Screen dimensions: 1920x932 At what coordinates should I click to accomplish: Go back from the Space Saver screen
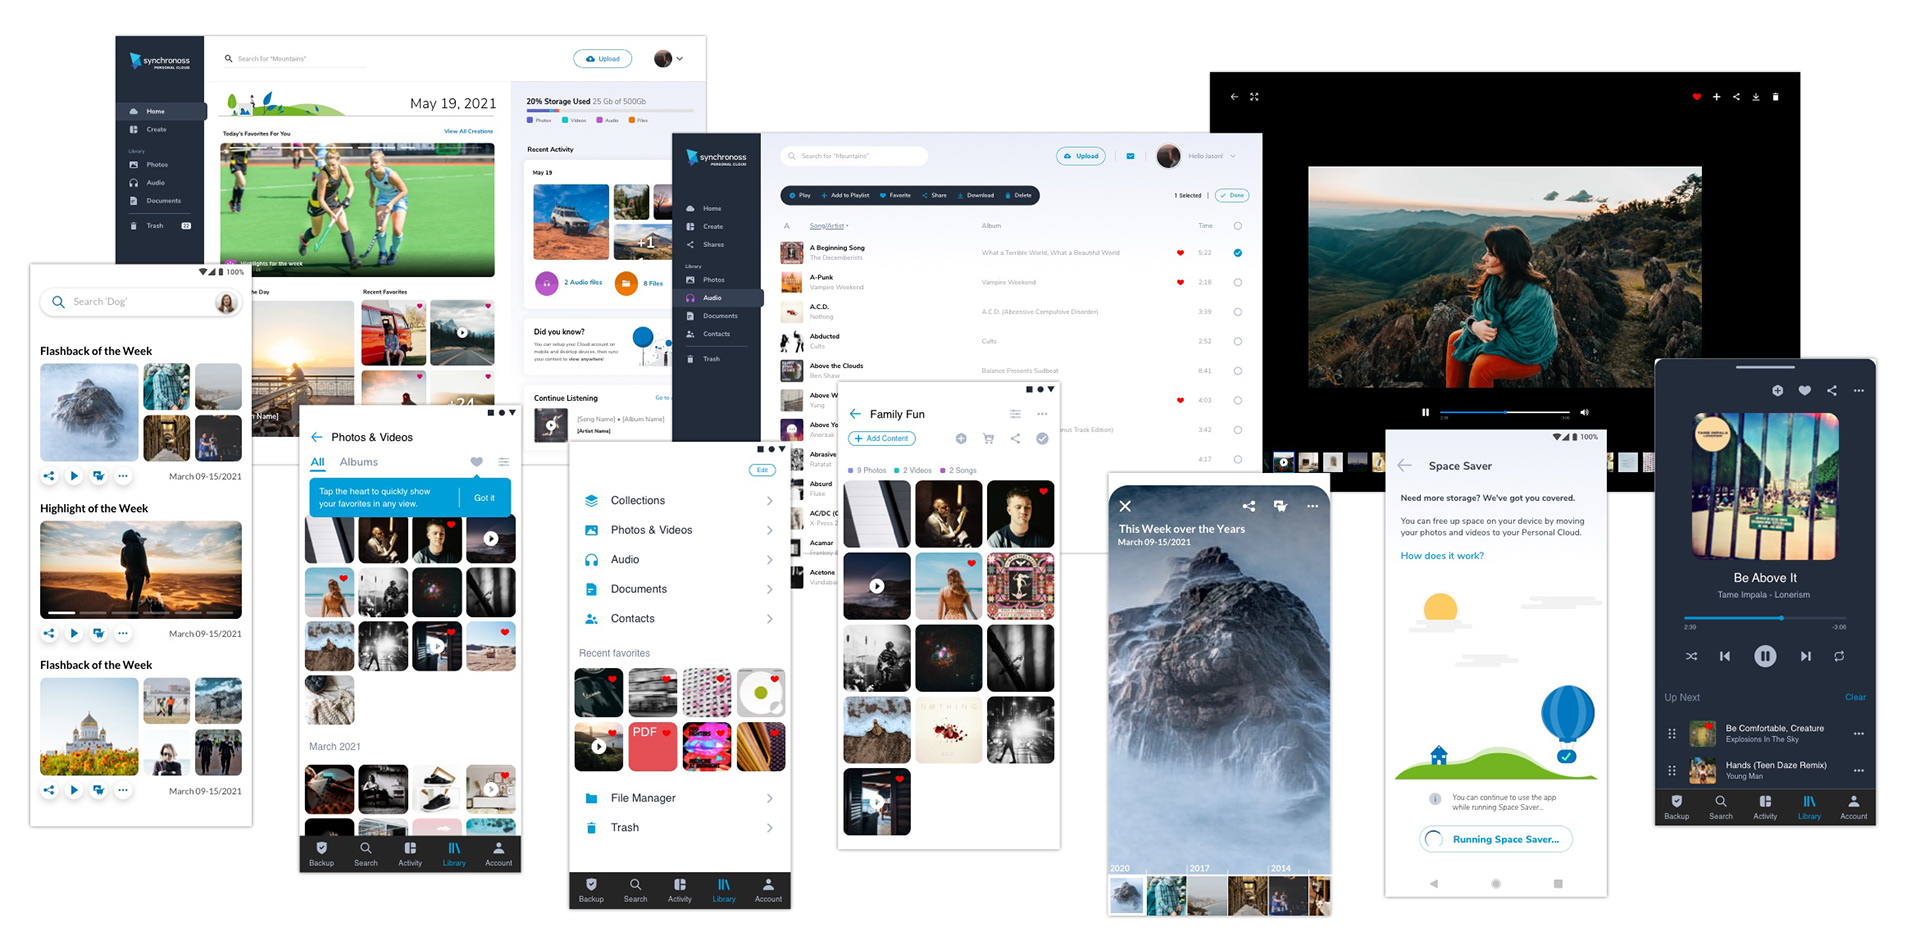pyautogui.click(x=1404, y=466)
